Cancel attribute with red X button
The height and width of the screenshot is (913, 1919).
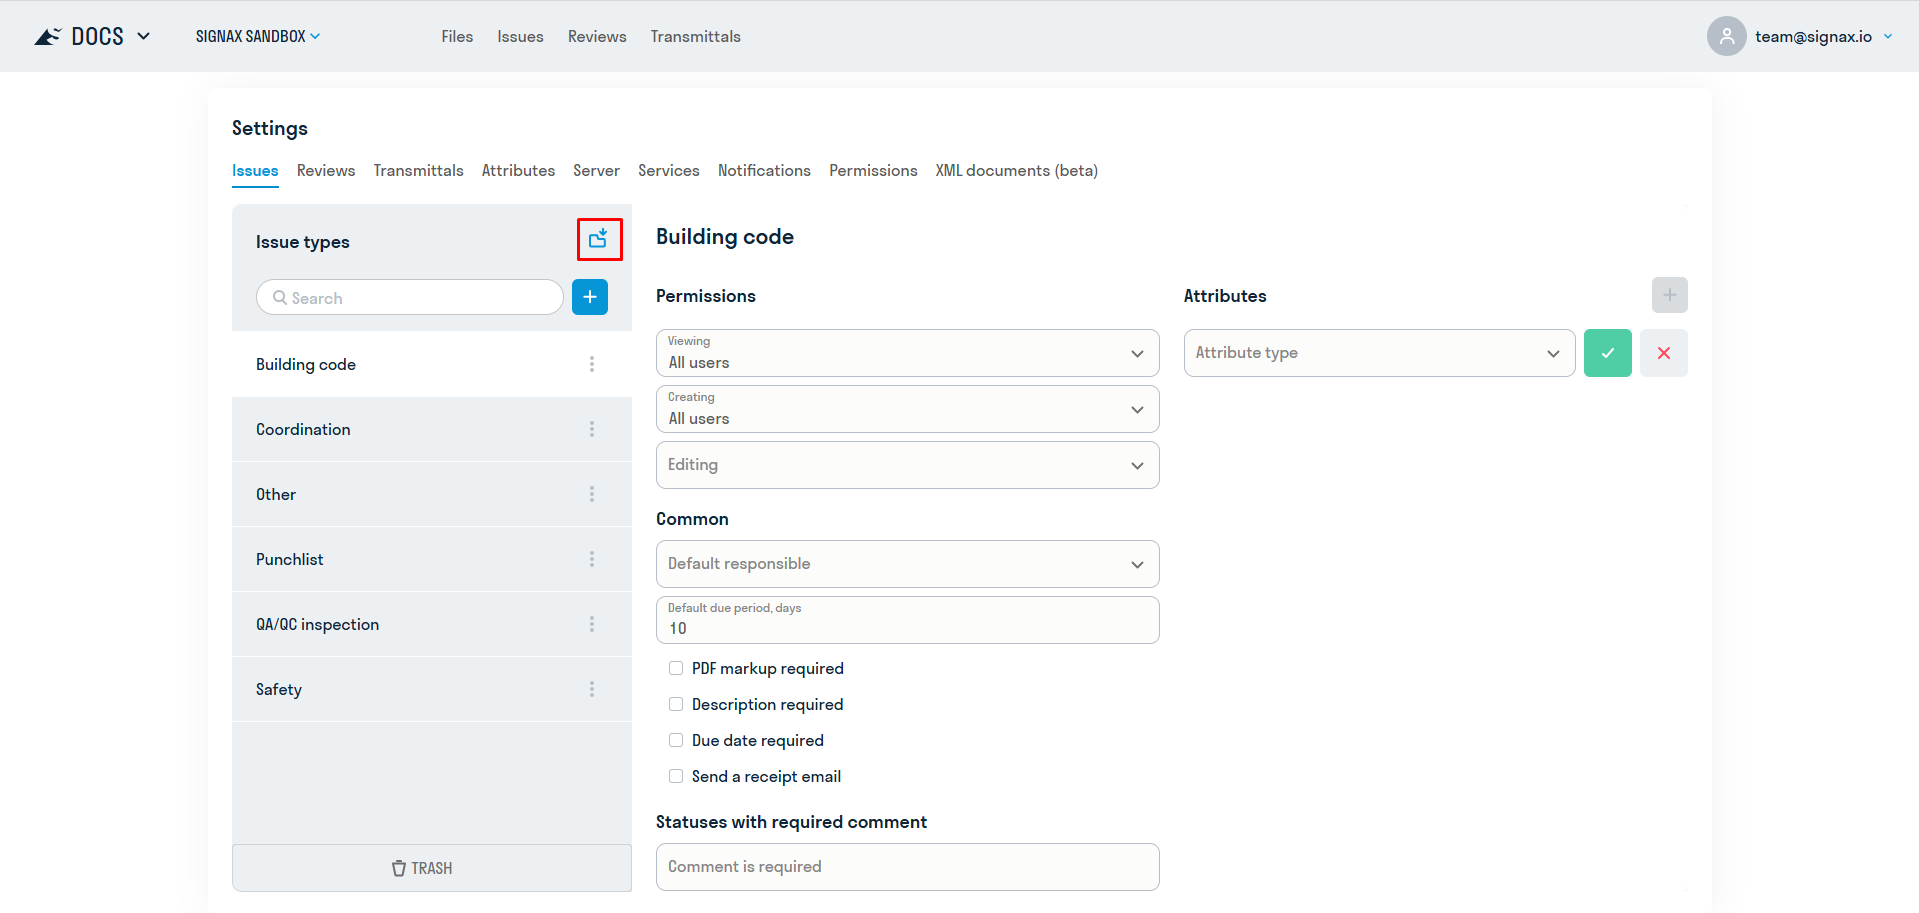click(x=1664, y=353)
